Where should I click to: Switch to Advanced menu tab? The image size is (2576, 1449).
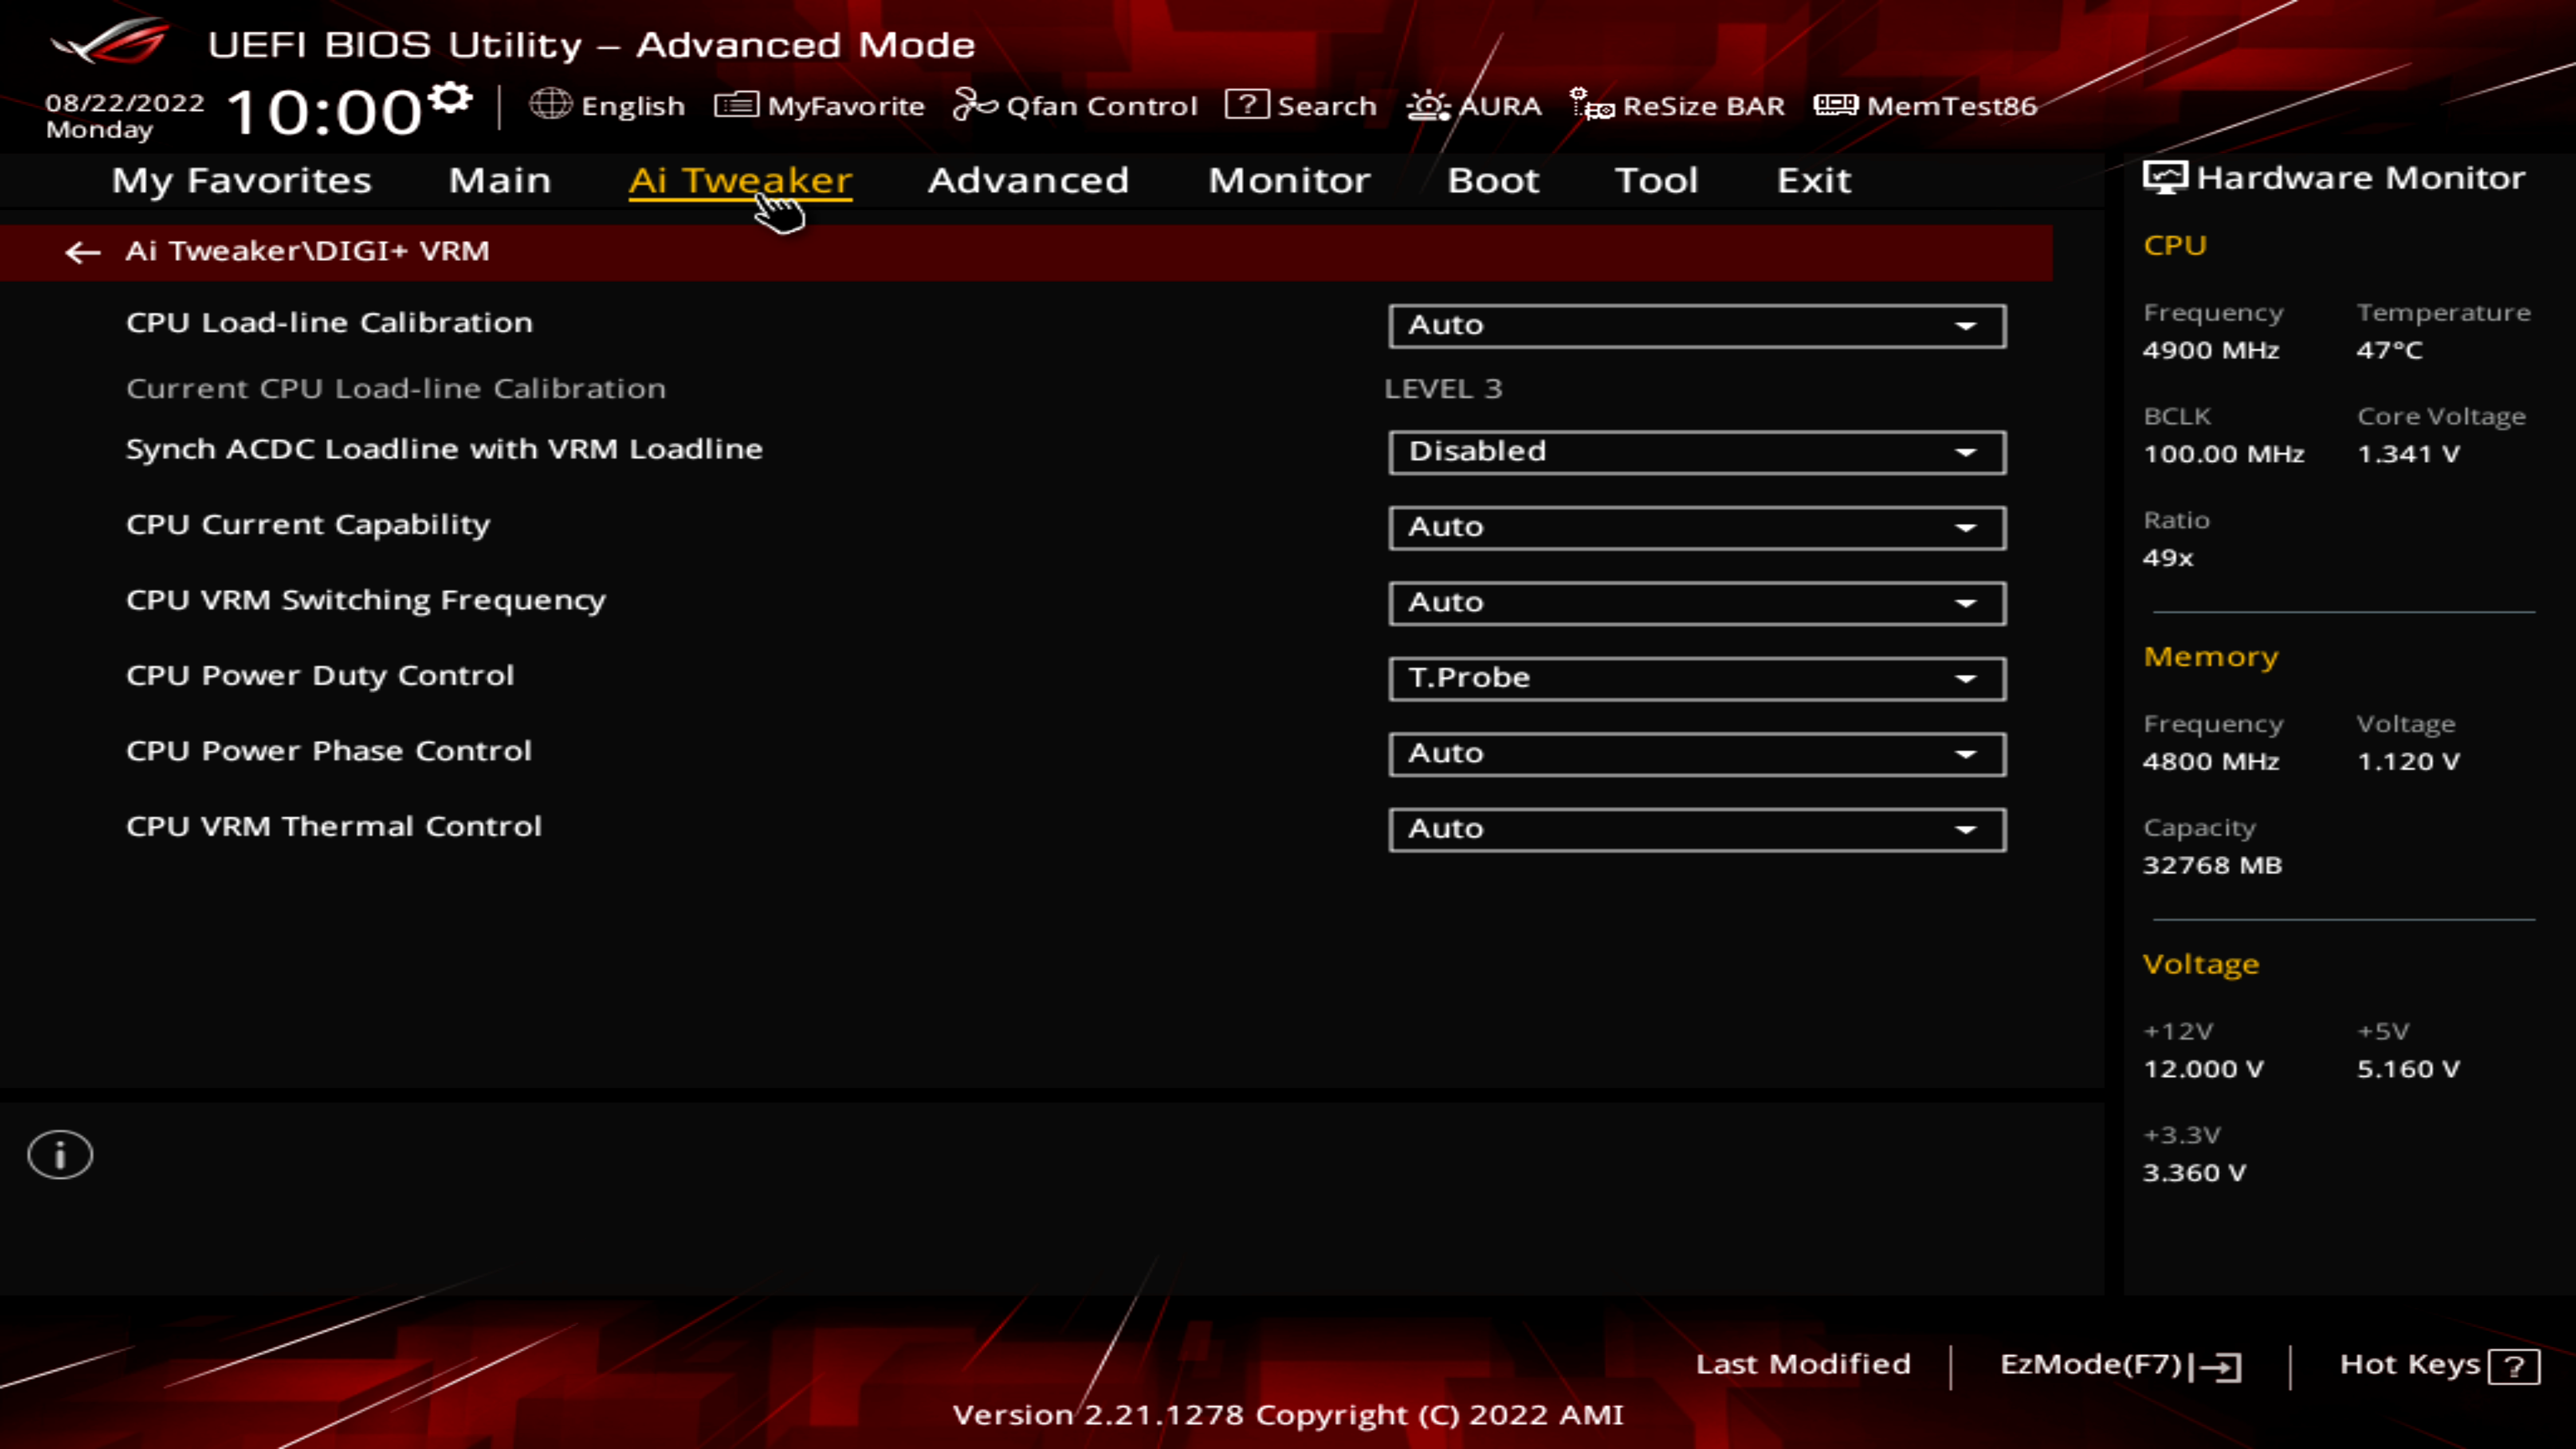tap(1028, 178)
